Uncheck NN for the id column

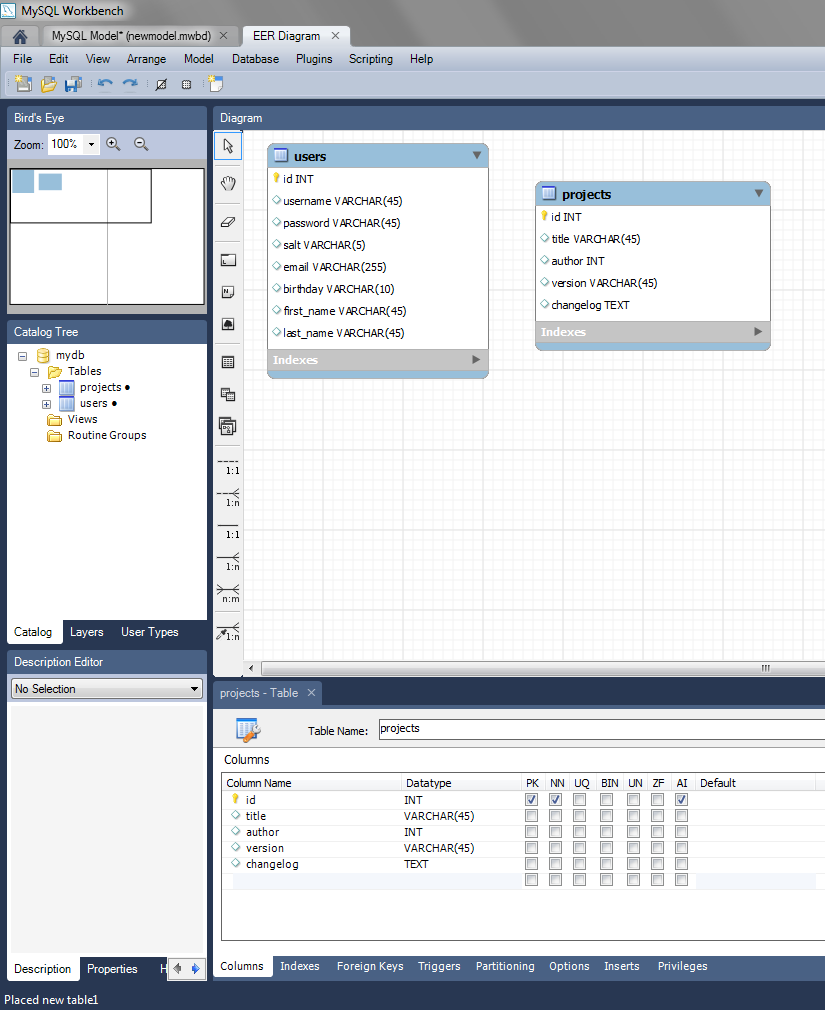click(x=555, y=799)
